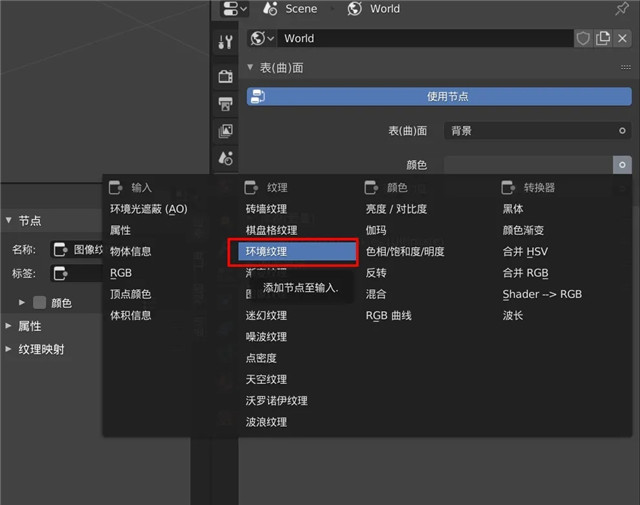Select 顶点颜色 node entry

click(131, 294)
